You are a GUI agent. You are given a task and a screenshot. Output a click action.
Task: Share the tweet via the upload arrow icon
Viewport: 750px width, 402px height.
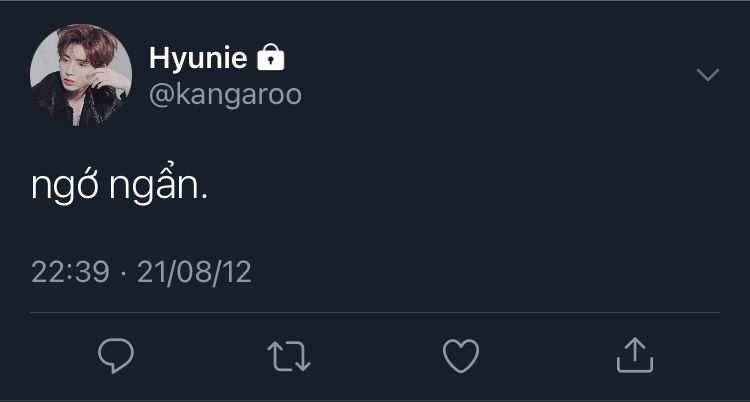pos(633,354)
